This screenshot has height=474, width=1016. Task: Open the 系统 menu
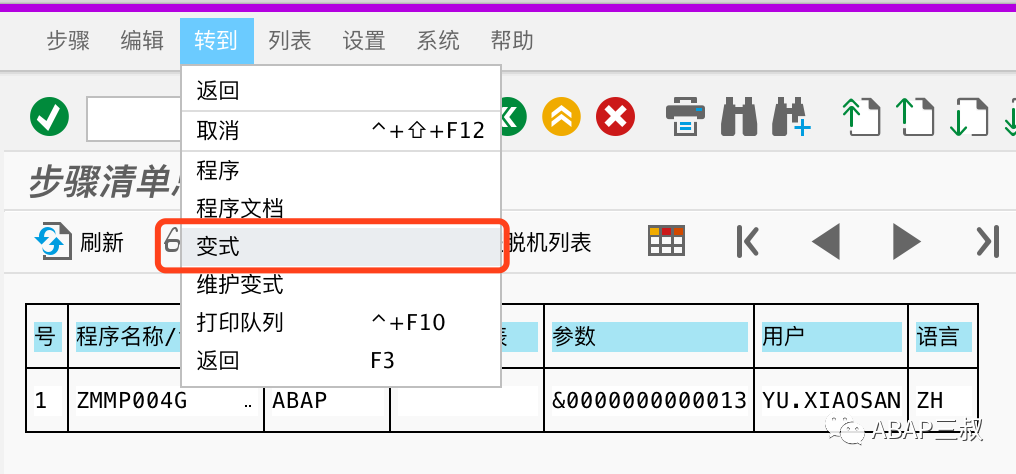pyautogui.click(x=438, y=41)
